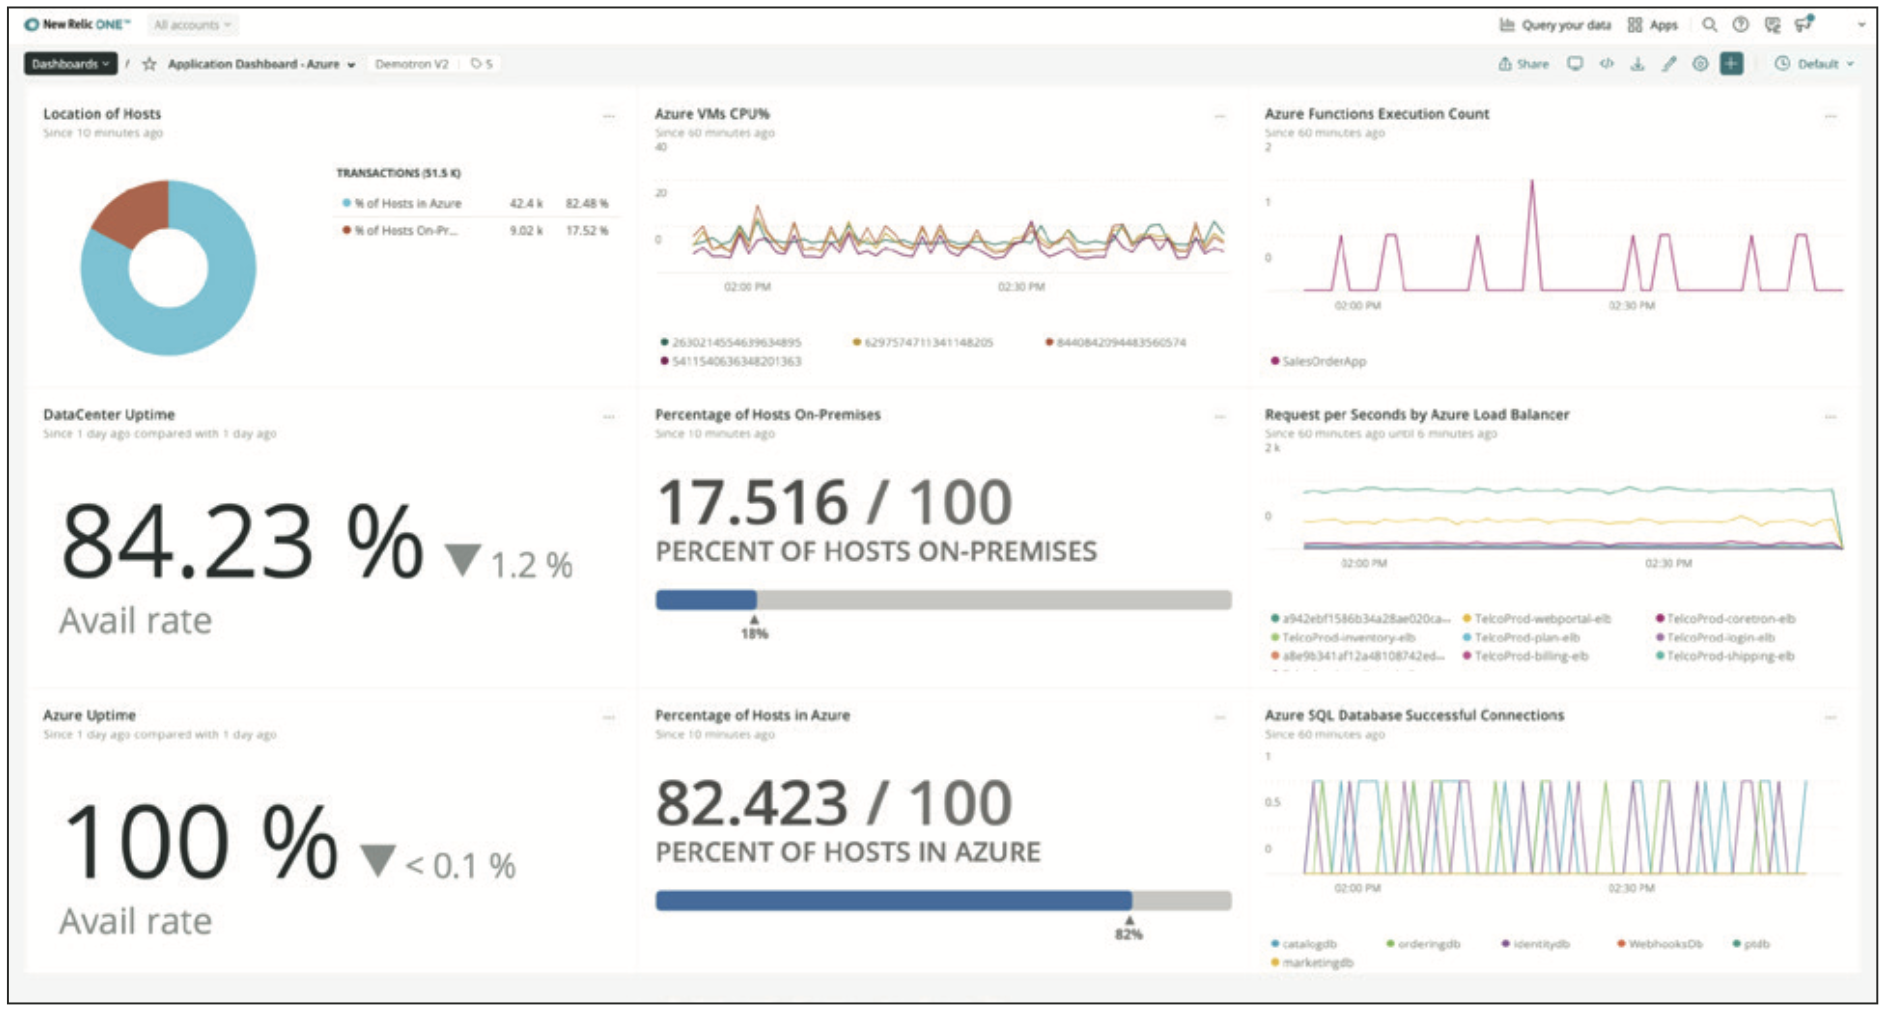Toggle catalogdb legend series

point(1304,943)
